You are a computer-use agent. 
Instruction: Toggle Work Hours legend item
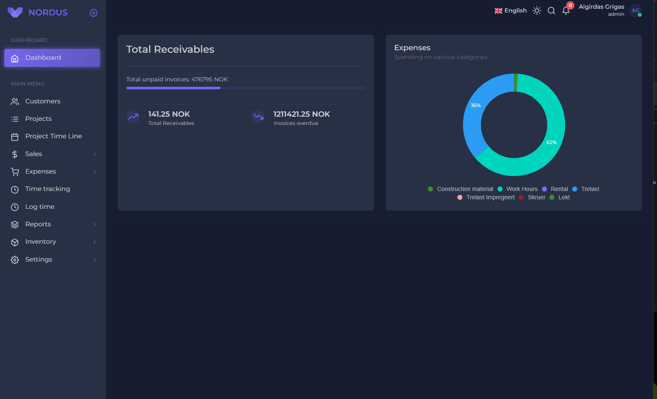click(517, 189)
